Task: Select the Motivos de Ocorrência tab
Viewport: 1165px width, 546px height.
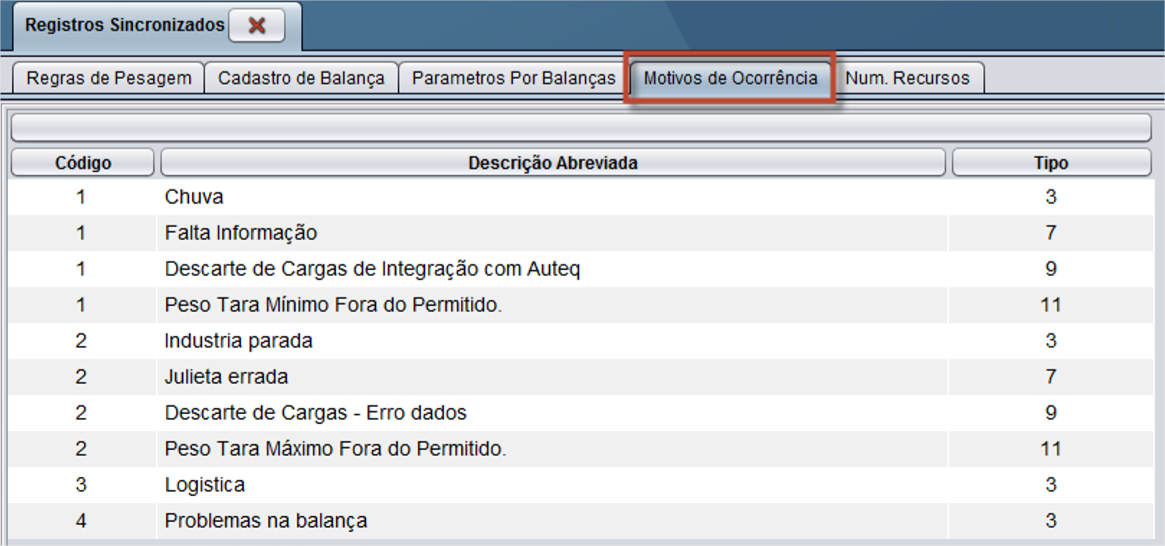Action: pos(730,78)
